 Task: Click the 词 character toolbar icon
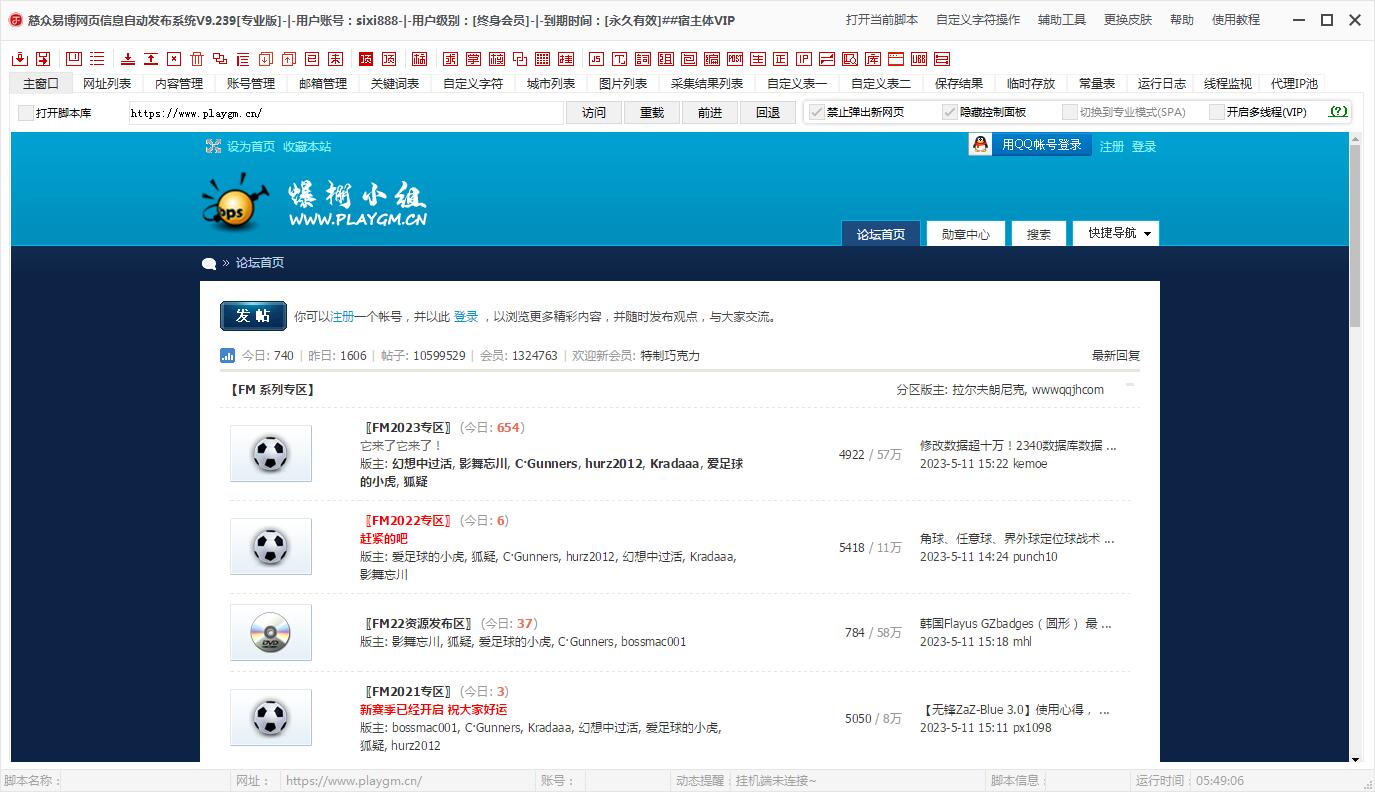point(642,58)
